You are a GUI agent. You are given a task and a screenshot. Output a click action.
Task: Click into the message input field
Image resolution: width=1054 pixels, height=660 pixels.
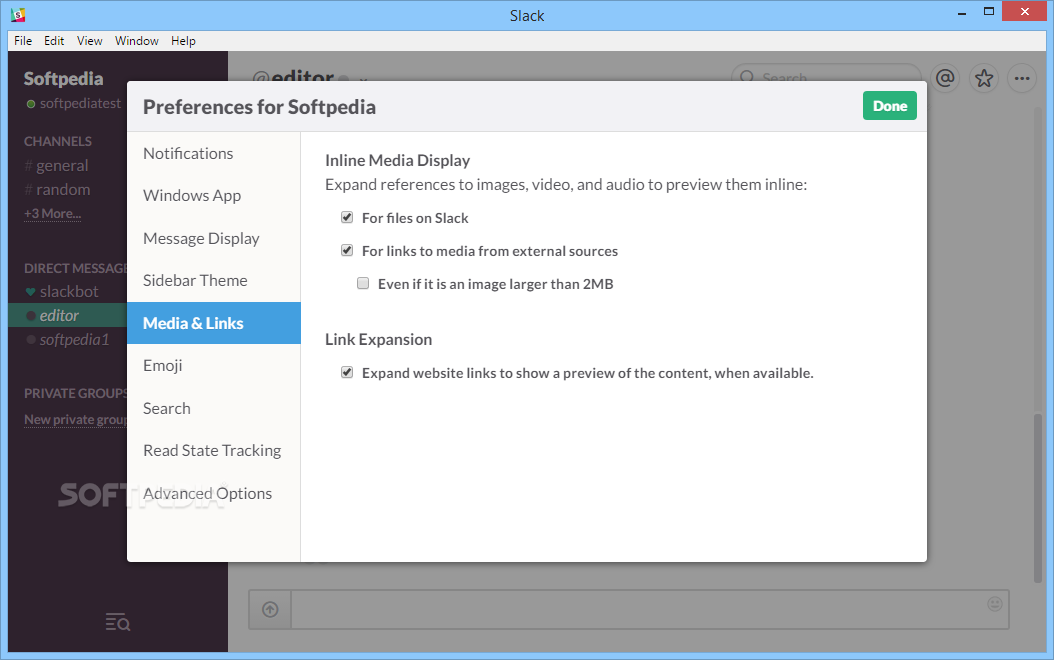pyautogui.click(x=649, y=610)
